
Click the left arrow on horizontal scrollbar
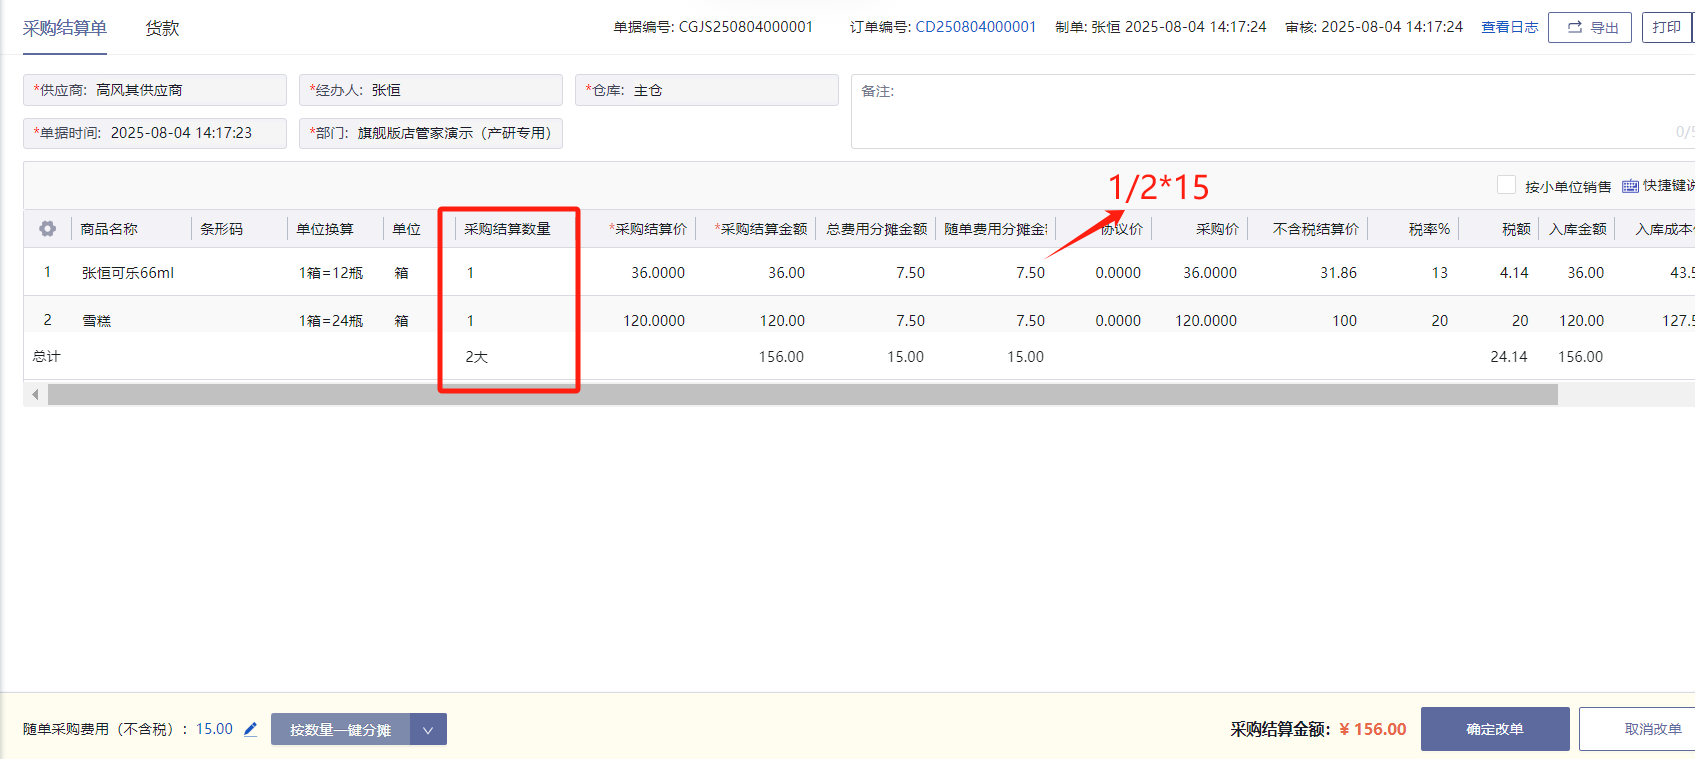(35, 395)
